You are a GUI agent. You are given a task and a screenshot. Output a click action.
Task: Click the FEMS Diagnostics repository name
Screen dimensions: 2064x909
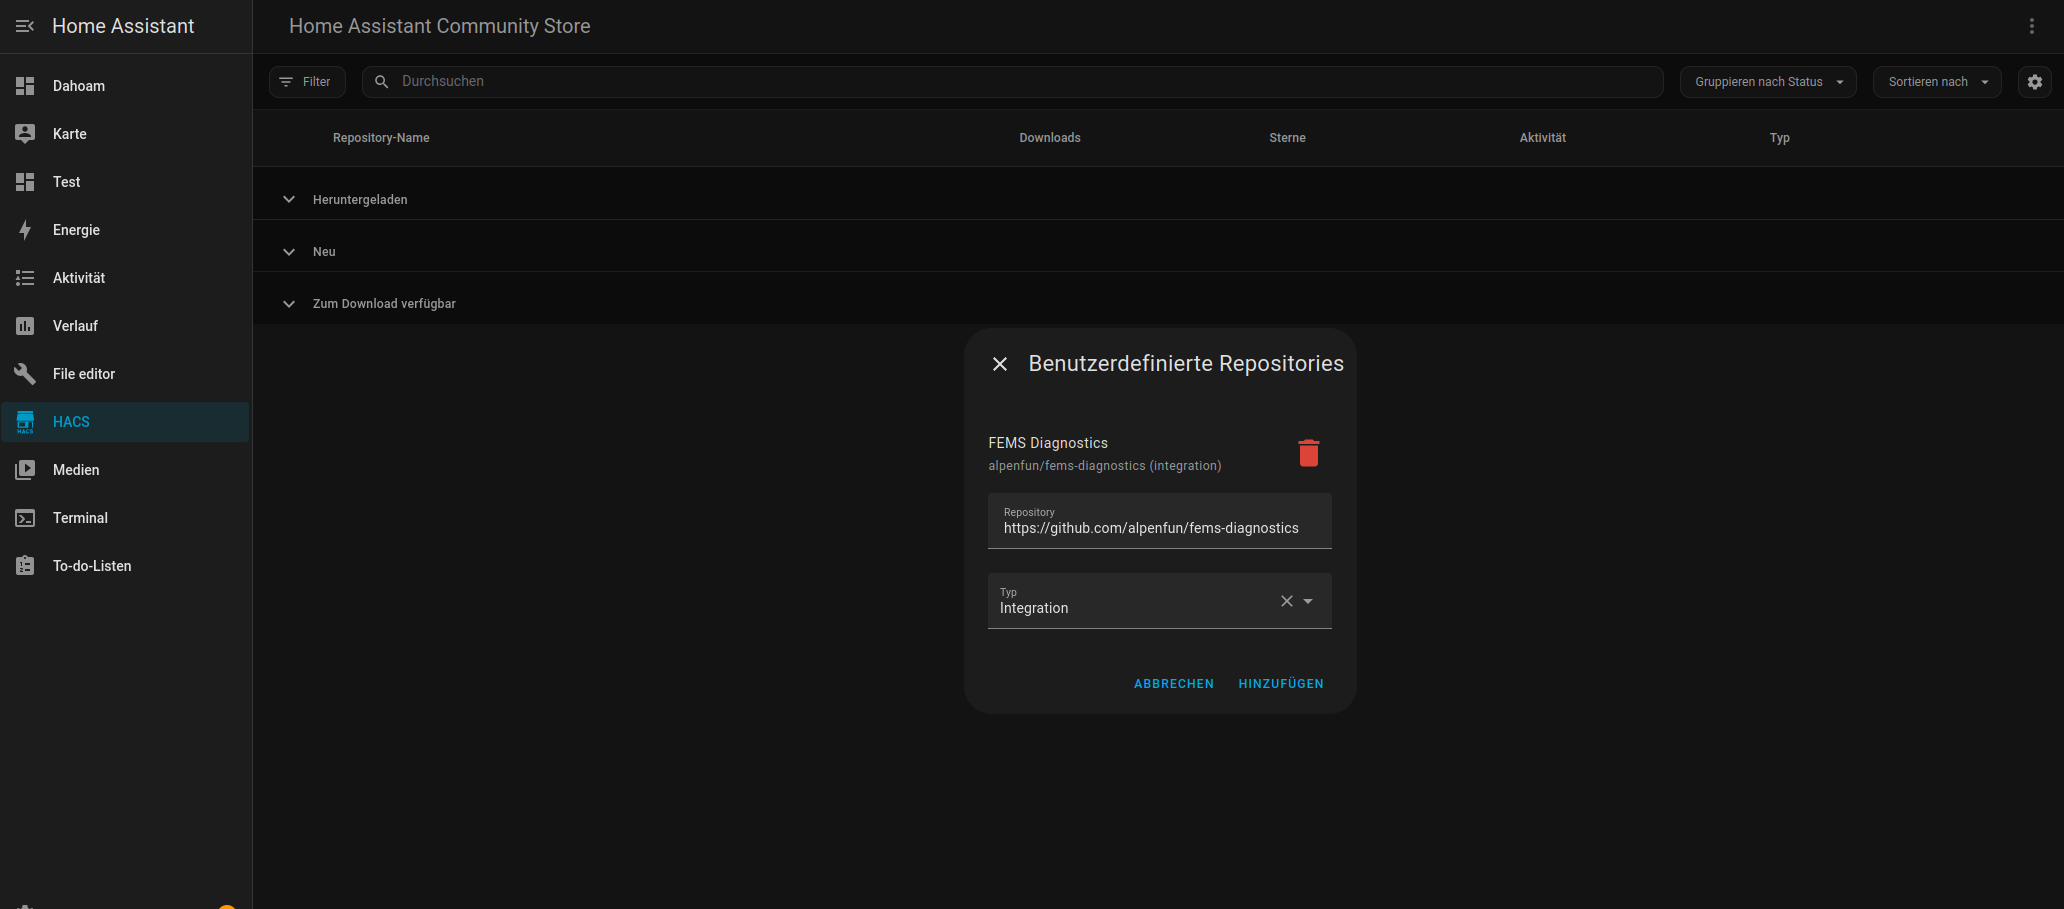1048,443
